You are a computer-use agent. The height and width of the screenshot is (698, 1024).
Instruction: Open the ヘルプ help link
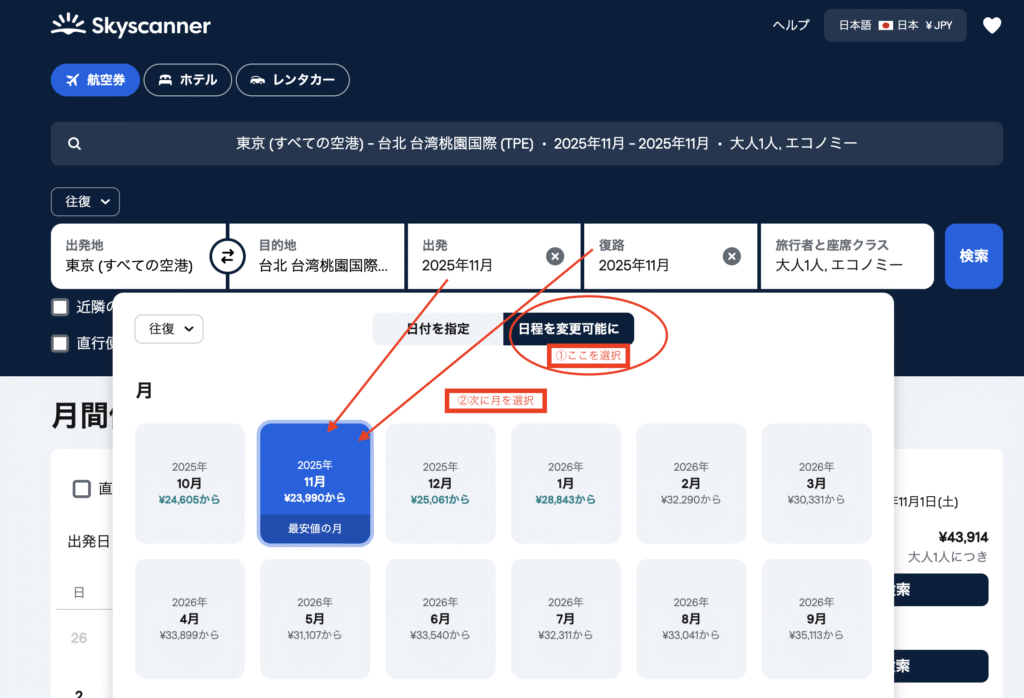[x=791, y=26]
